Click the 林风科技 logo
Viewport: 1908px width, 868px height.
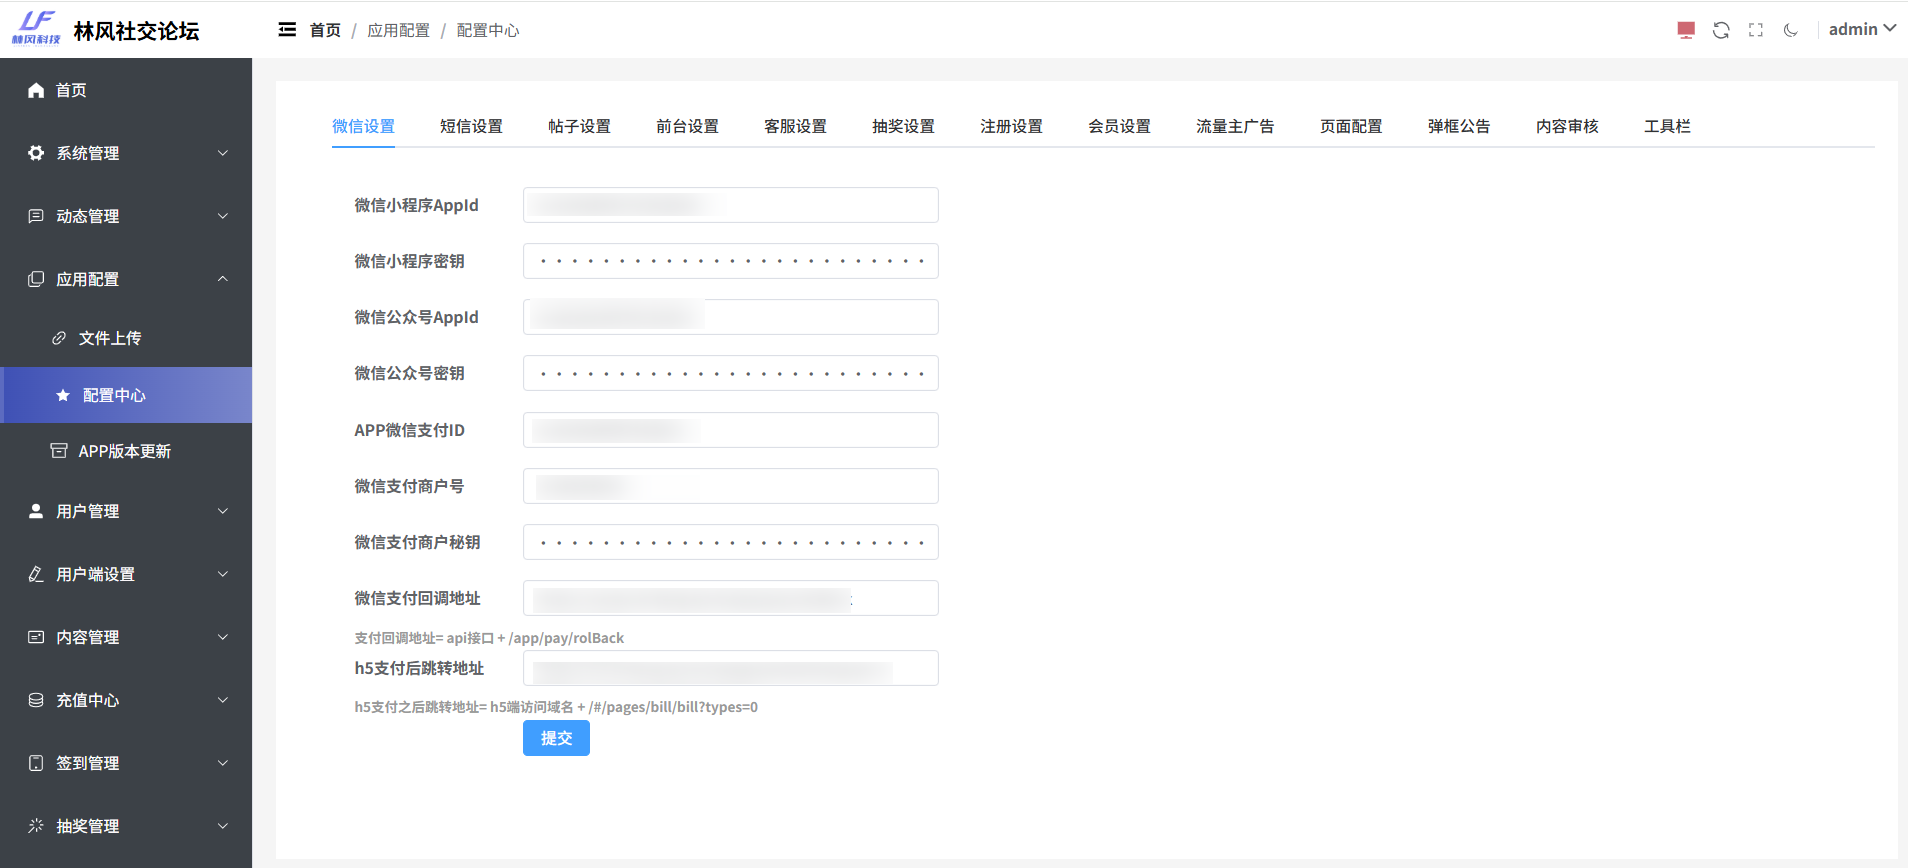click(36, 28)
